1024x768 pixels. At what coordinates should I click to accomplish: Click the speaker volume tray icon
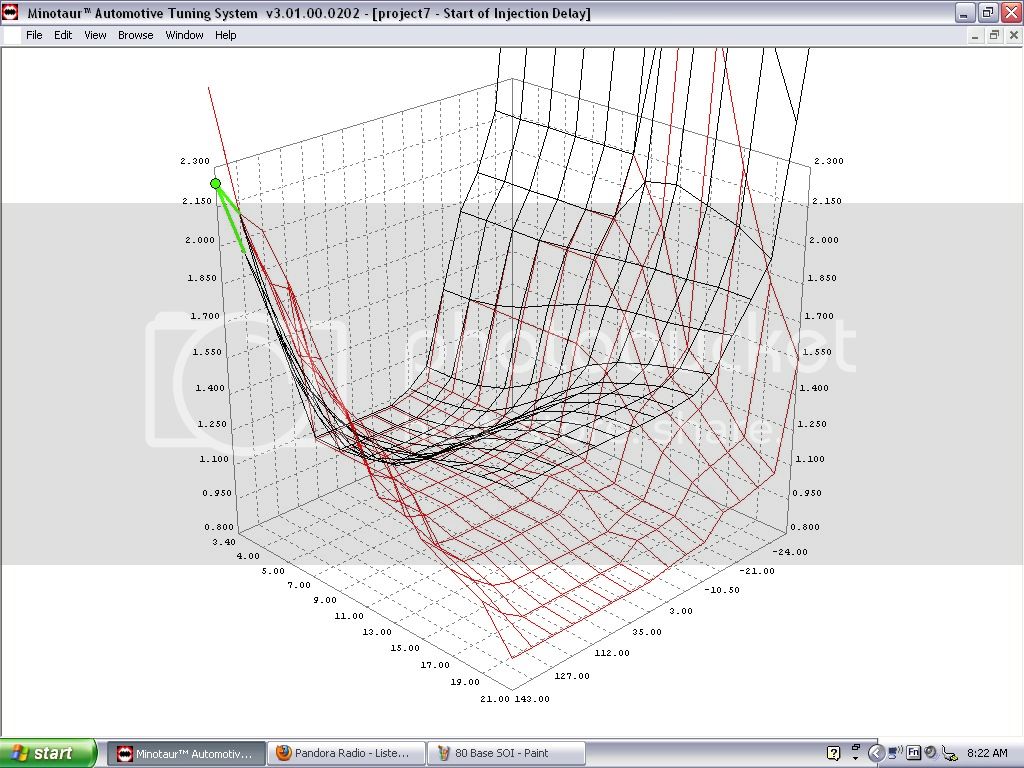pos(931,753)
